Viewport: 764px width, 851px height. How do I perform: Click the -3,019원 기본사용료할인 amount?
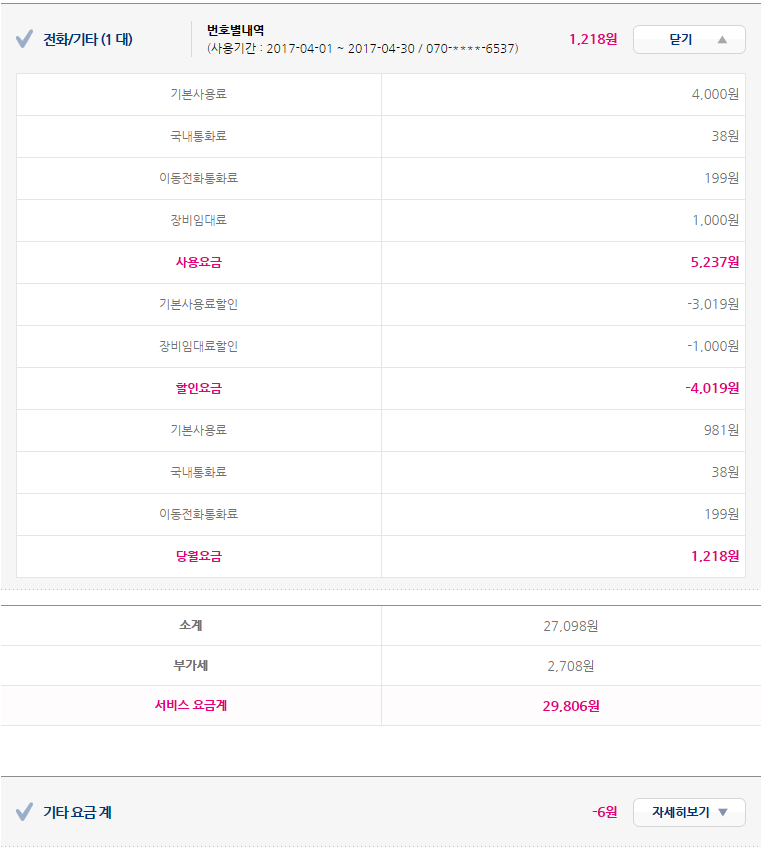(x=712, y=304)
